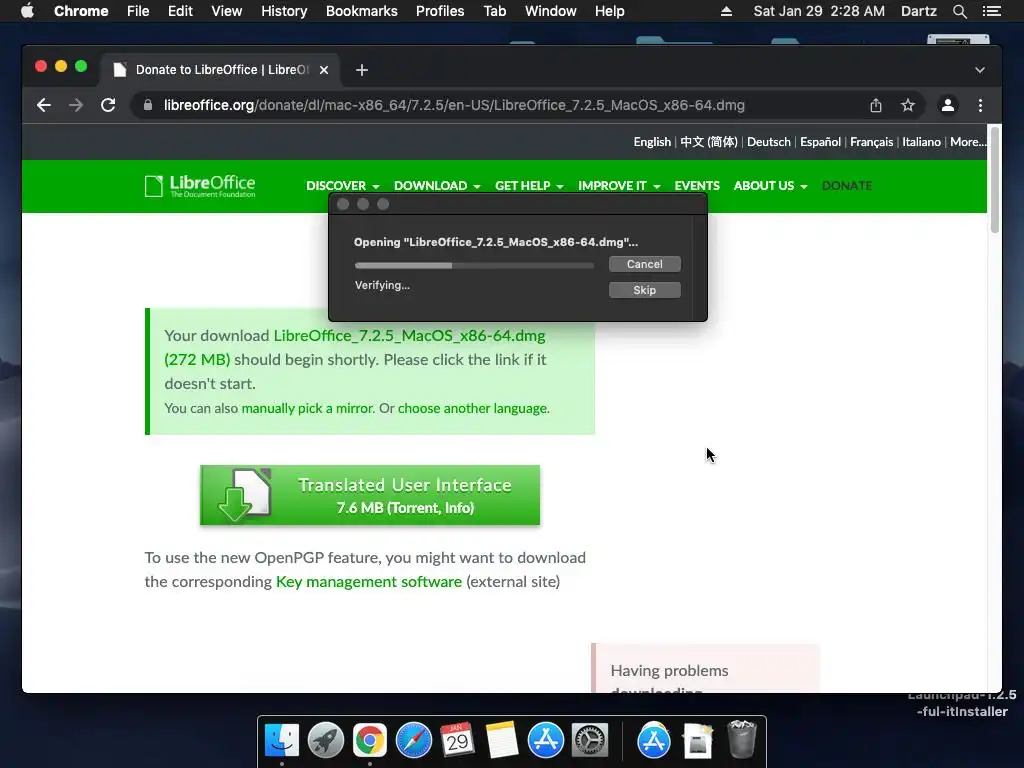Switch site language to Deutsch

pos(769,142)
